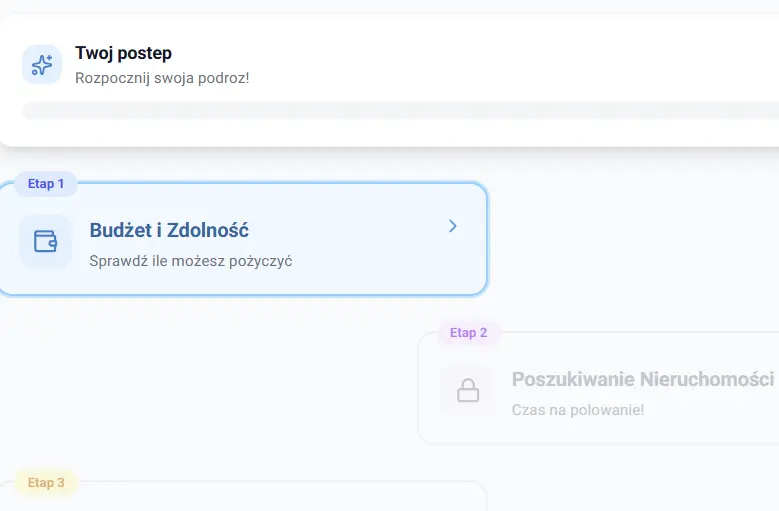
Task: Click the partially visible Etap 3 card
Action: [250, 498]
